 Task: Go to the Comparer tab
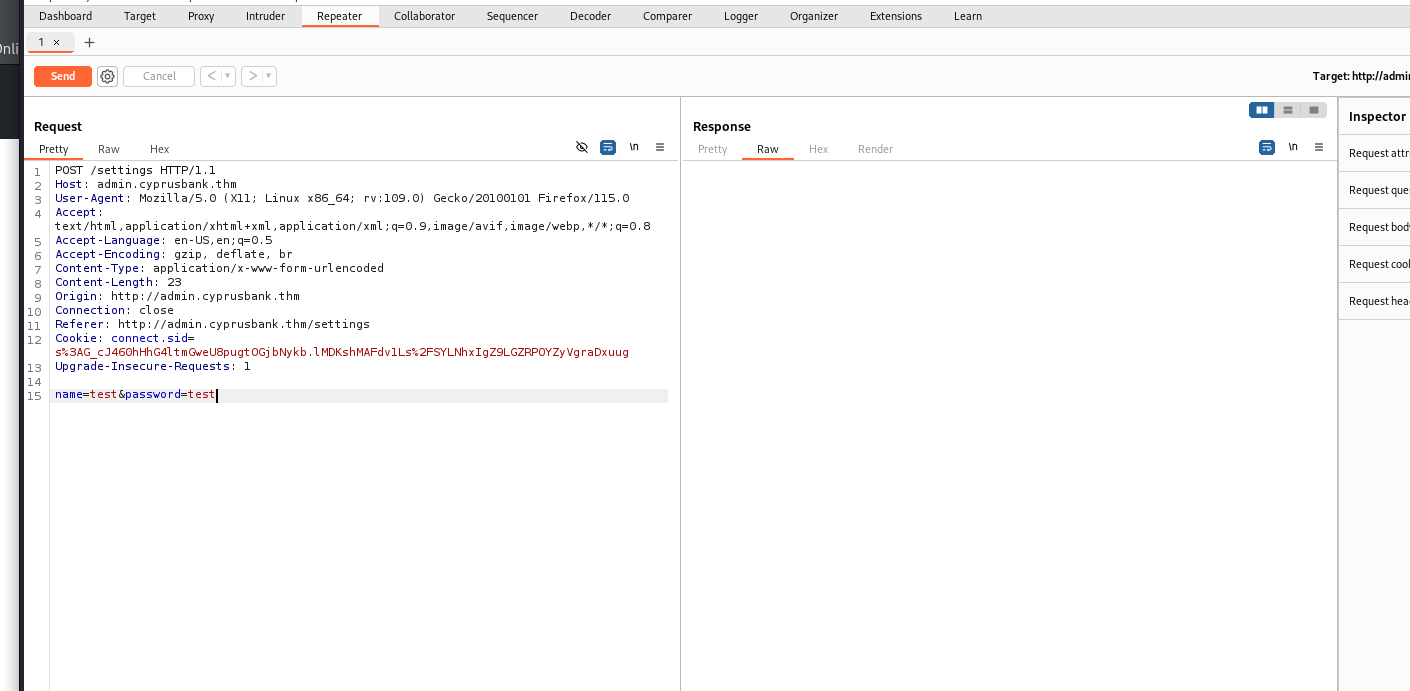pos(667,16)
